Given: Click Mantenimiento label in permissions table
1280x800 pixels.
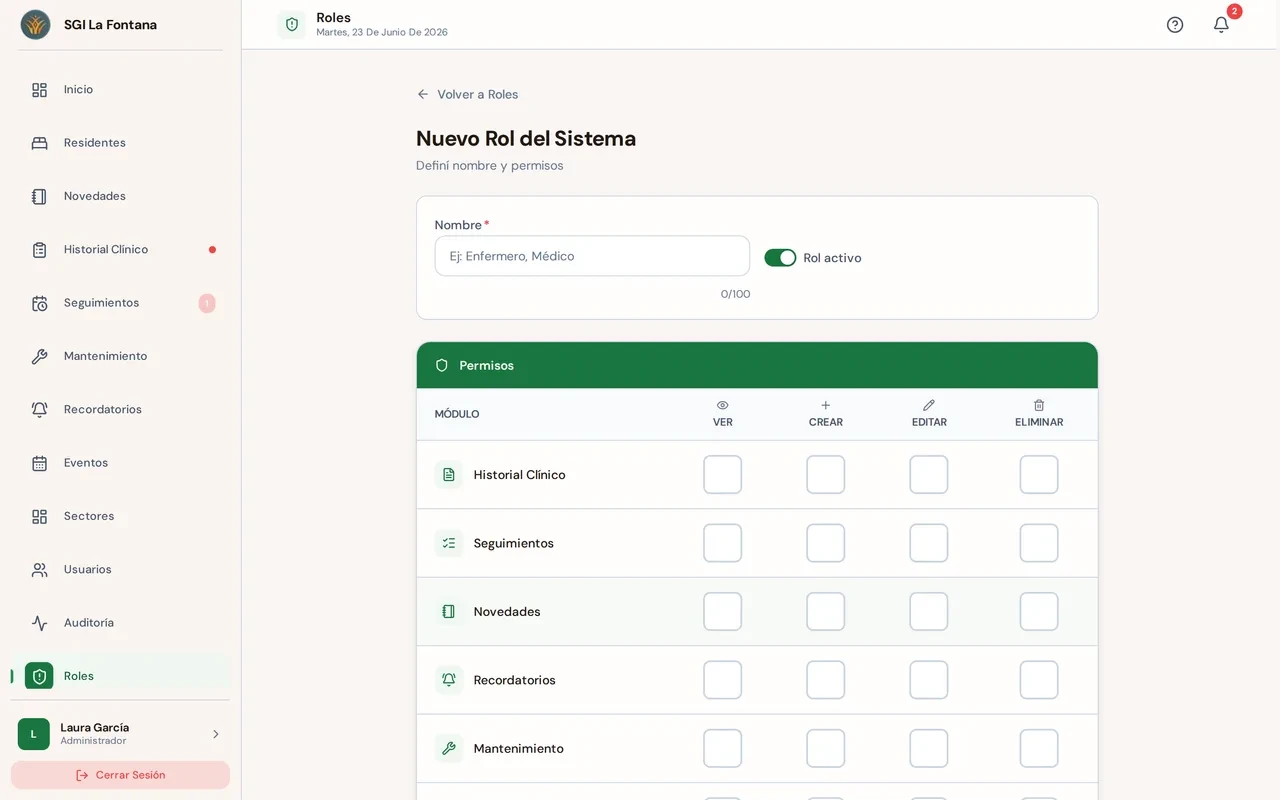Looking at the screenshot, I should (518, 748).
